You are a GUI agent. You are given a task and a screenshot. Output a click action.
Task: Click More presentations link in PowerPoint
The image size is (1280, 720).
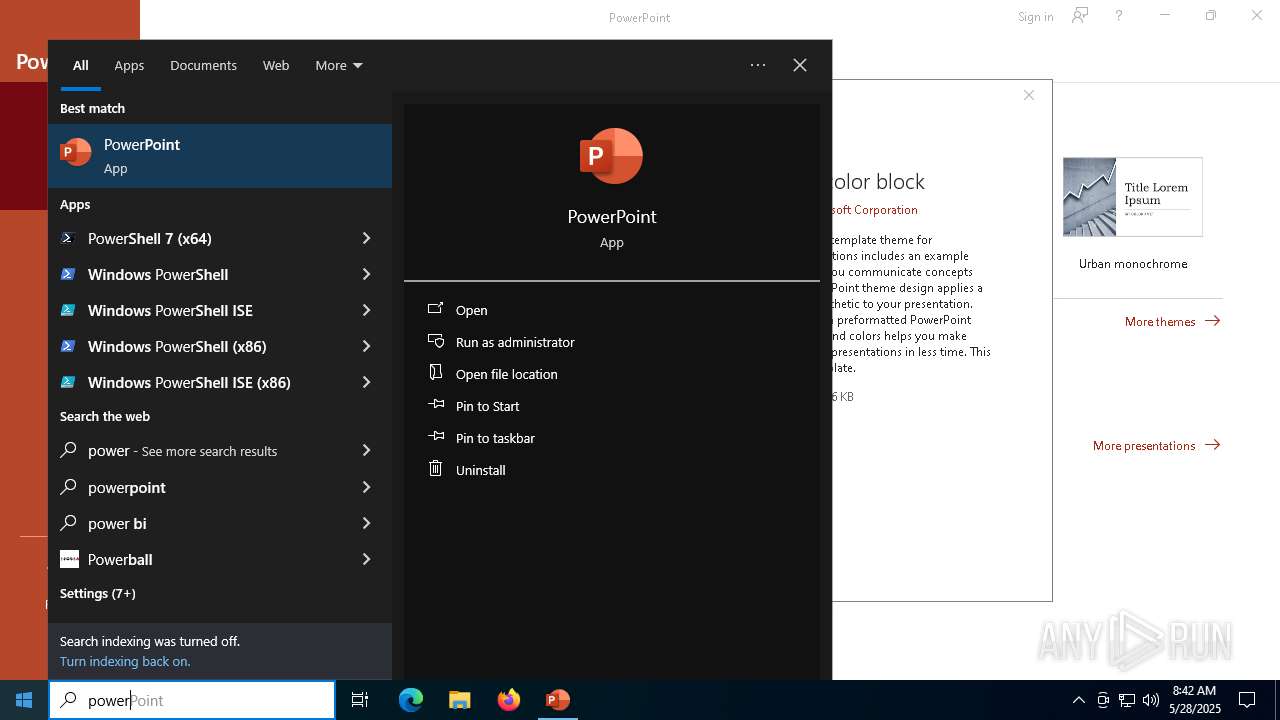point(1157,445)
